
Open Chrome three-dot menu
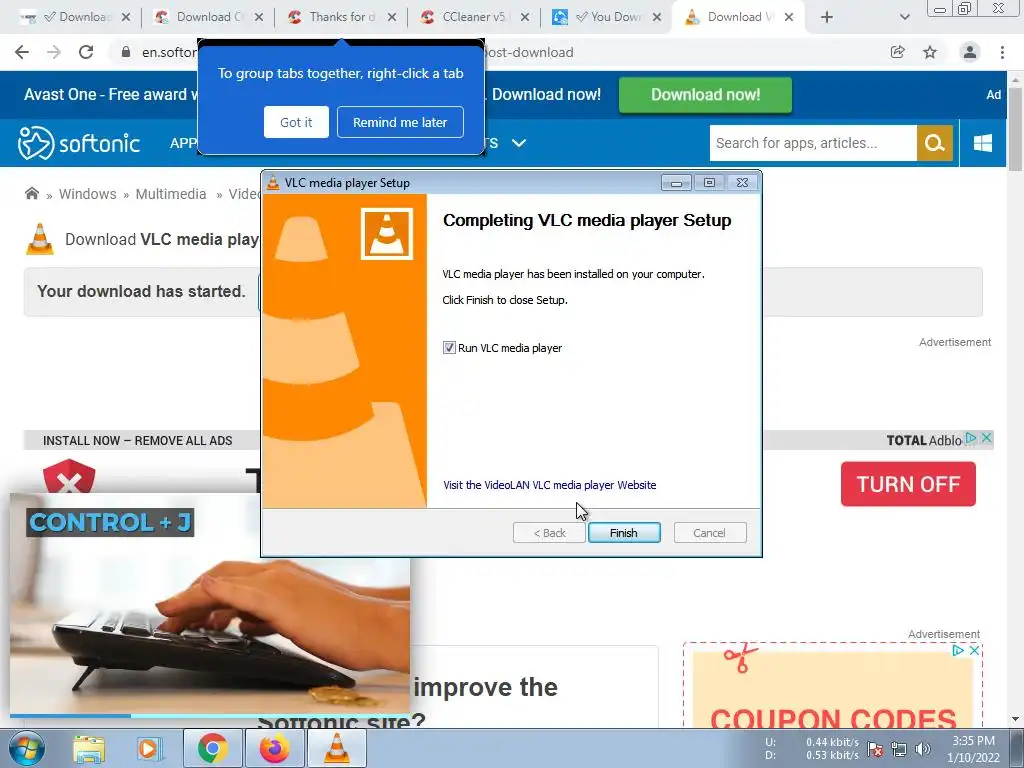point(1002,52)
